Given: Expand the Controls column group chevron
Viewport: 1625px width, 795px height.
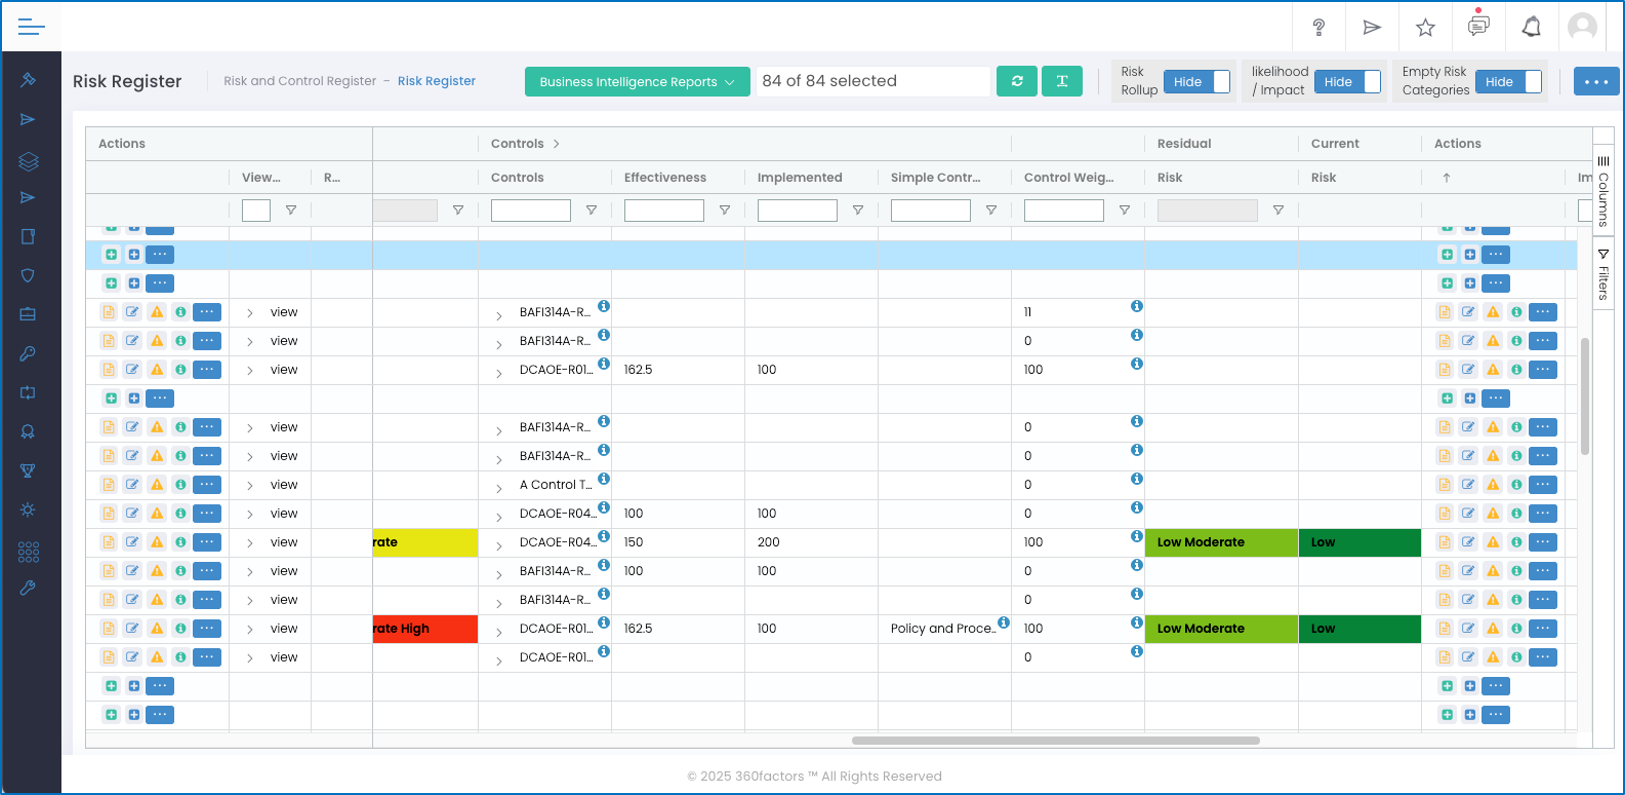Looking at the screenshot, I should coord(556,144).
